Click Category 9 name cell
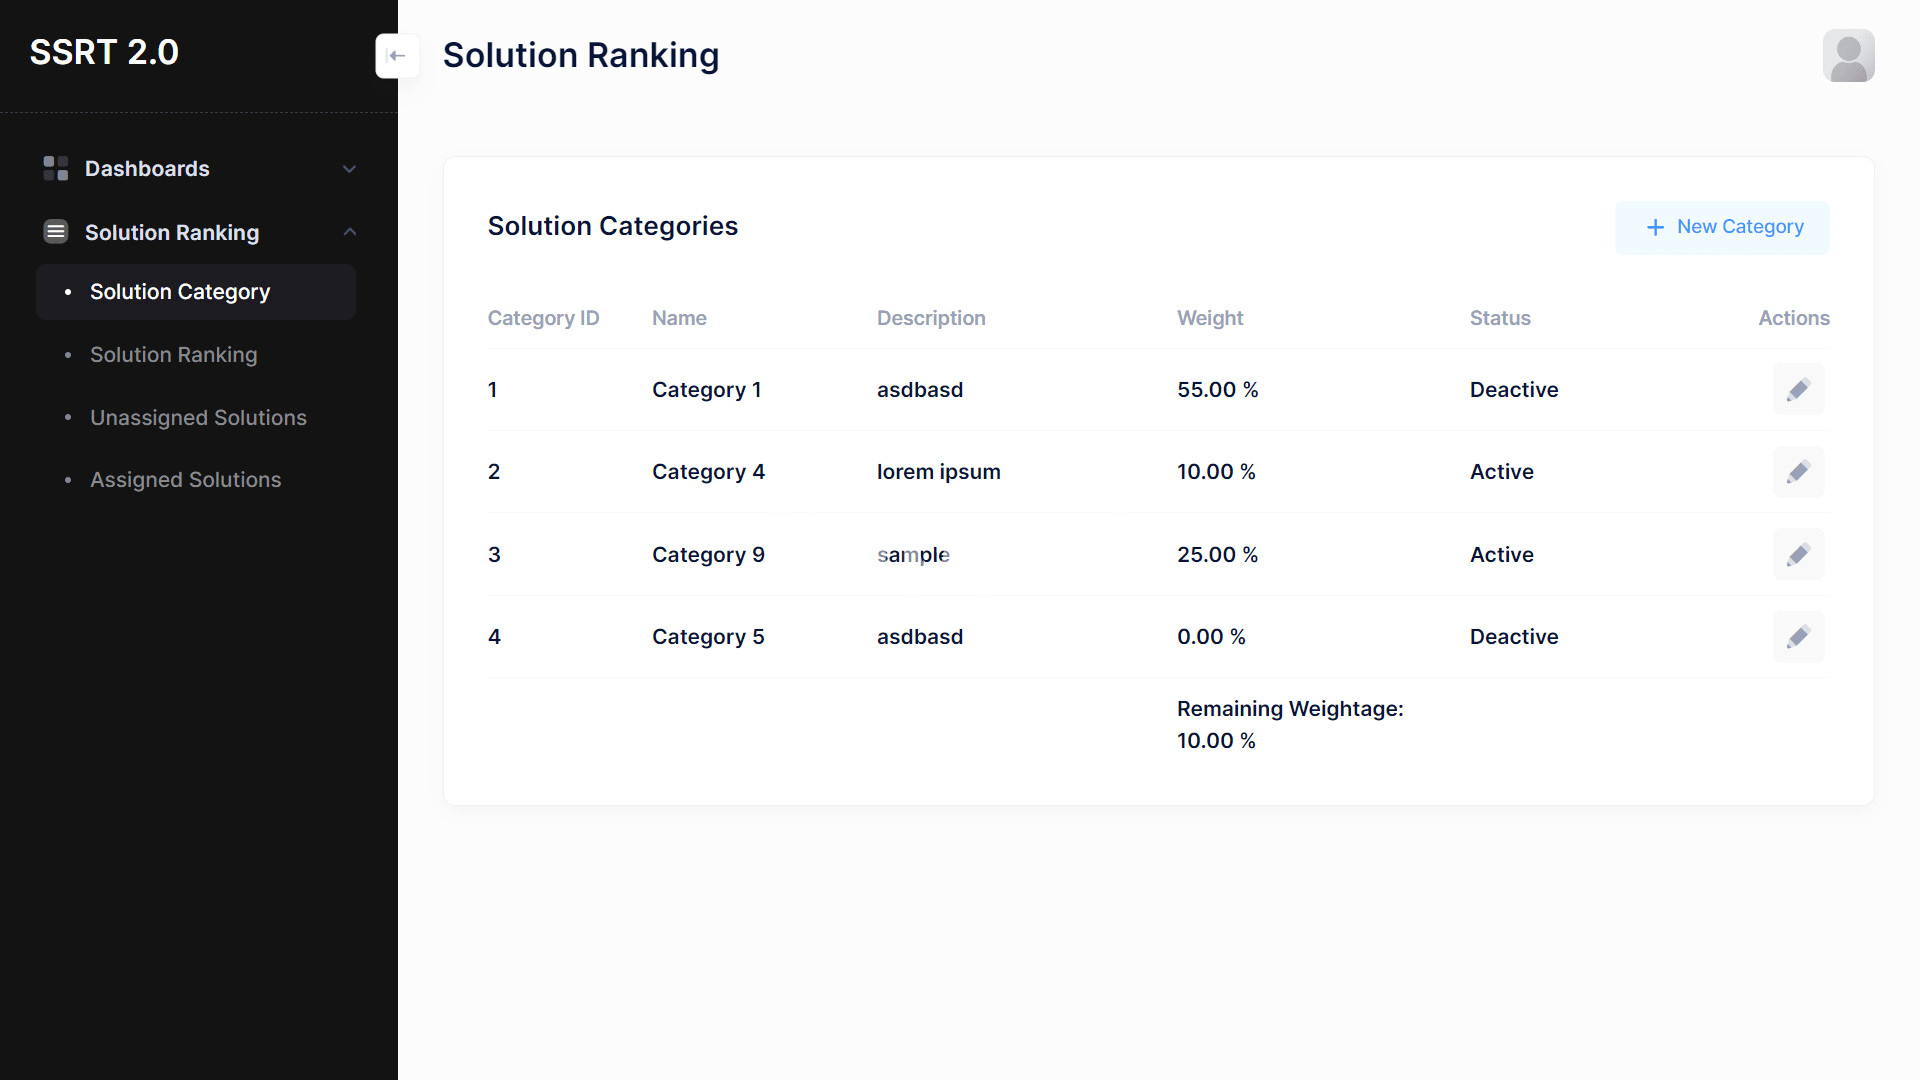Image resolution: width=1920 pixels, height=1080 pixels. click(708, 555)
